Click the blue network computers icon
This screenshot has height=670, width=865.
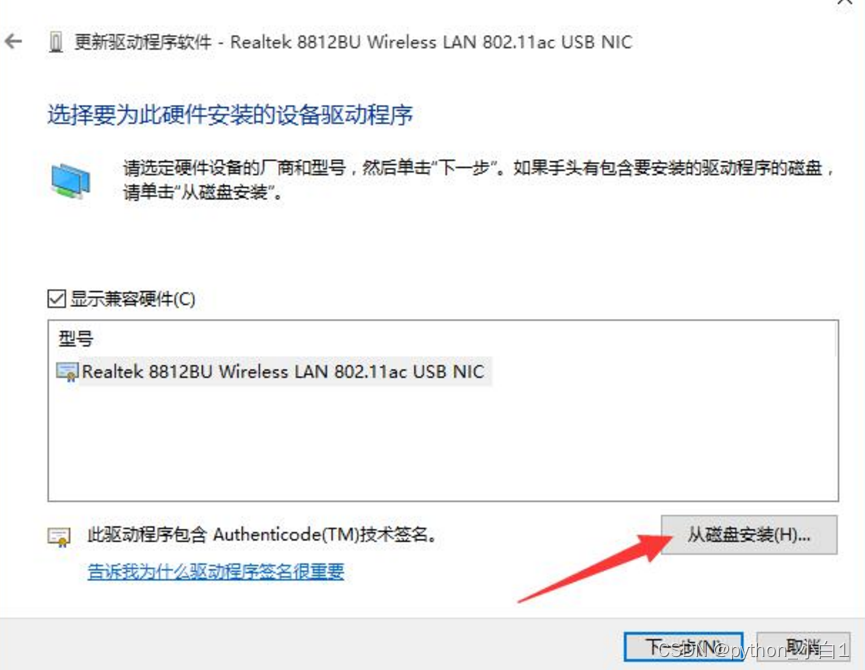point(71,180)
